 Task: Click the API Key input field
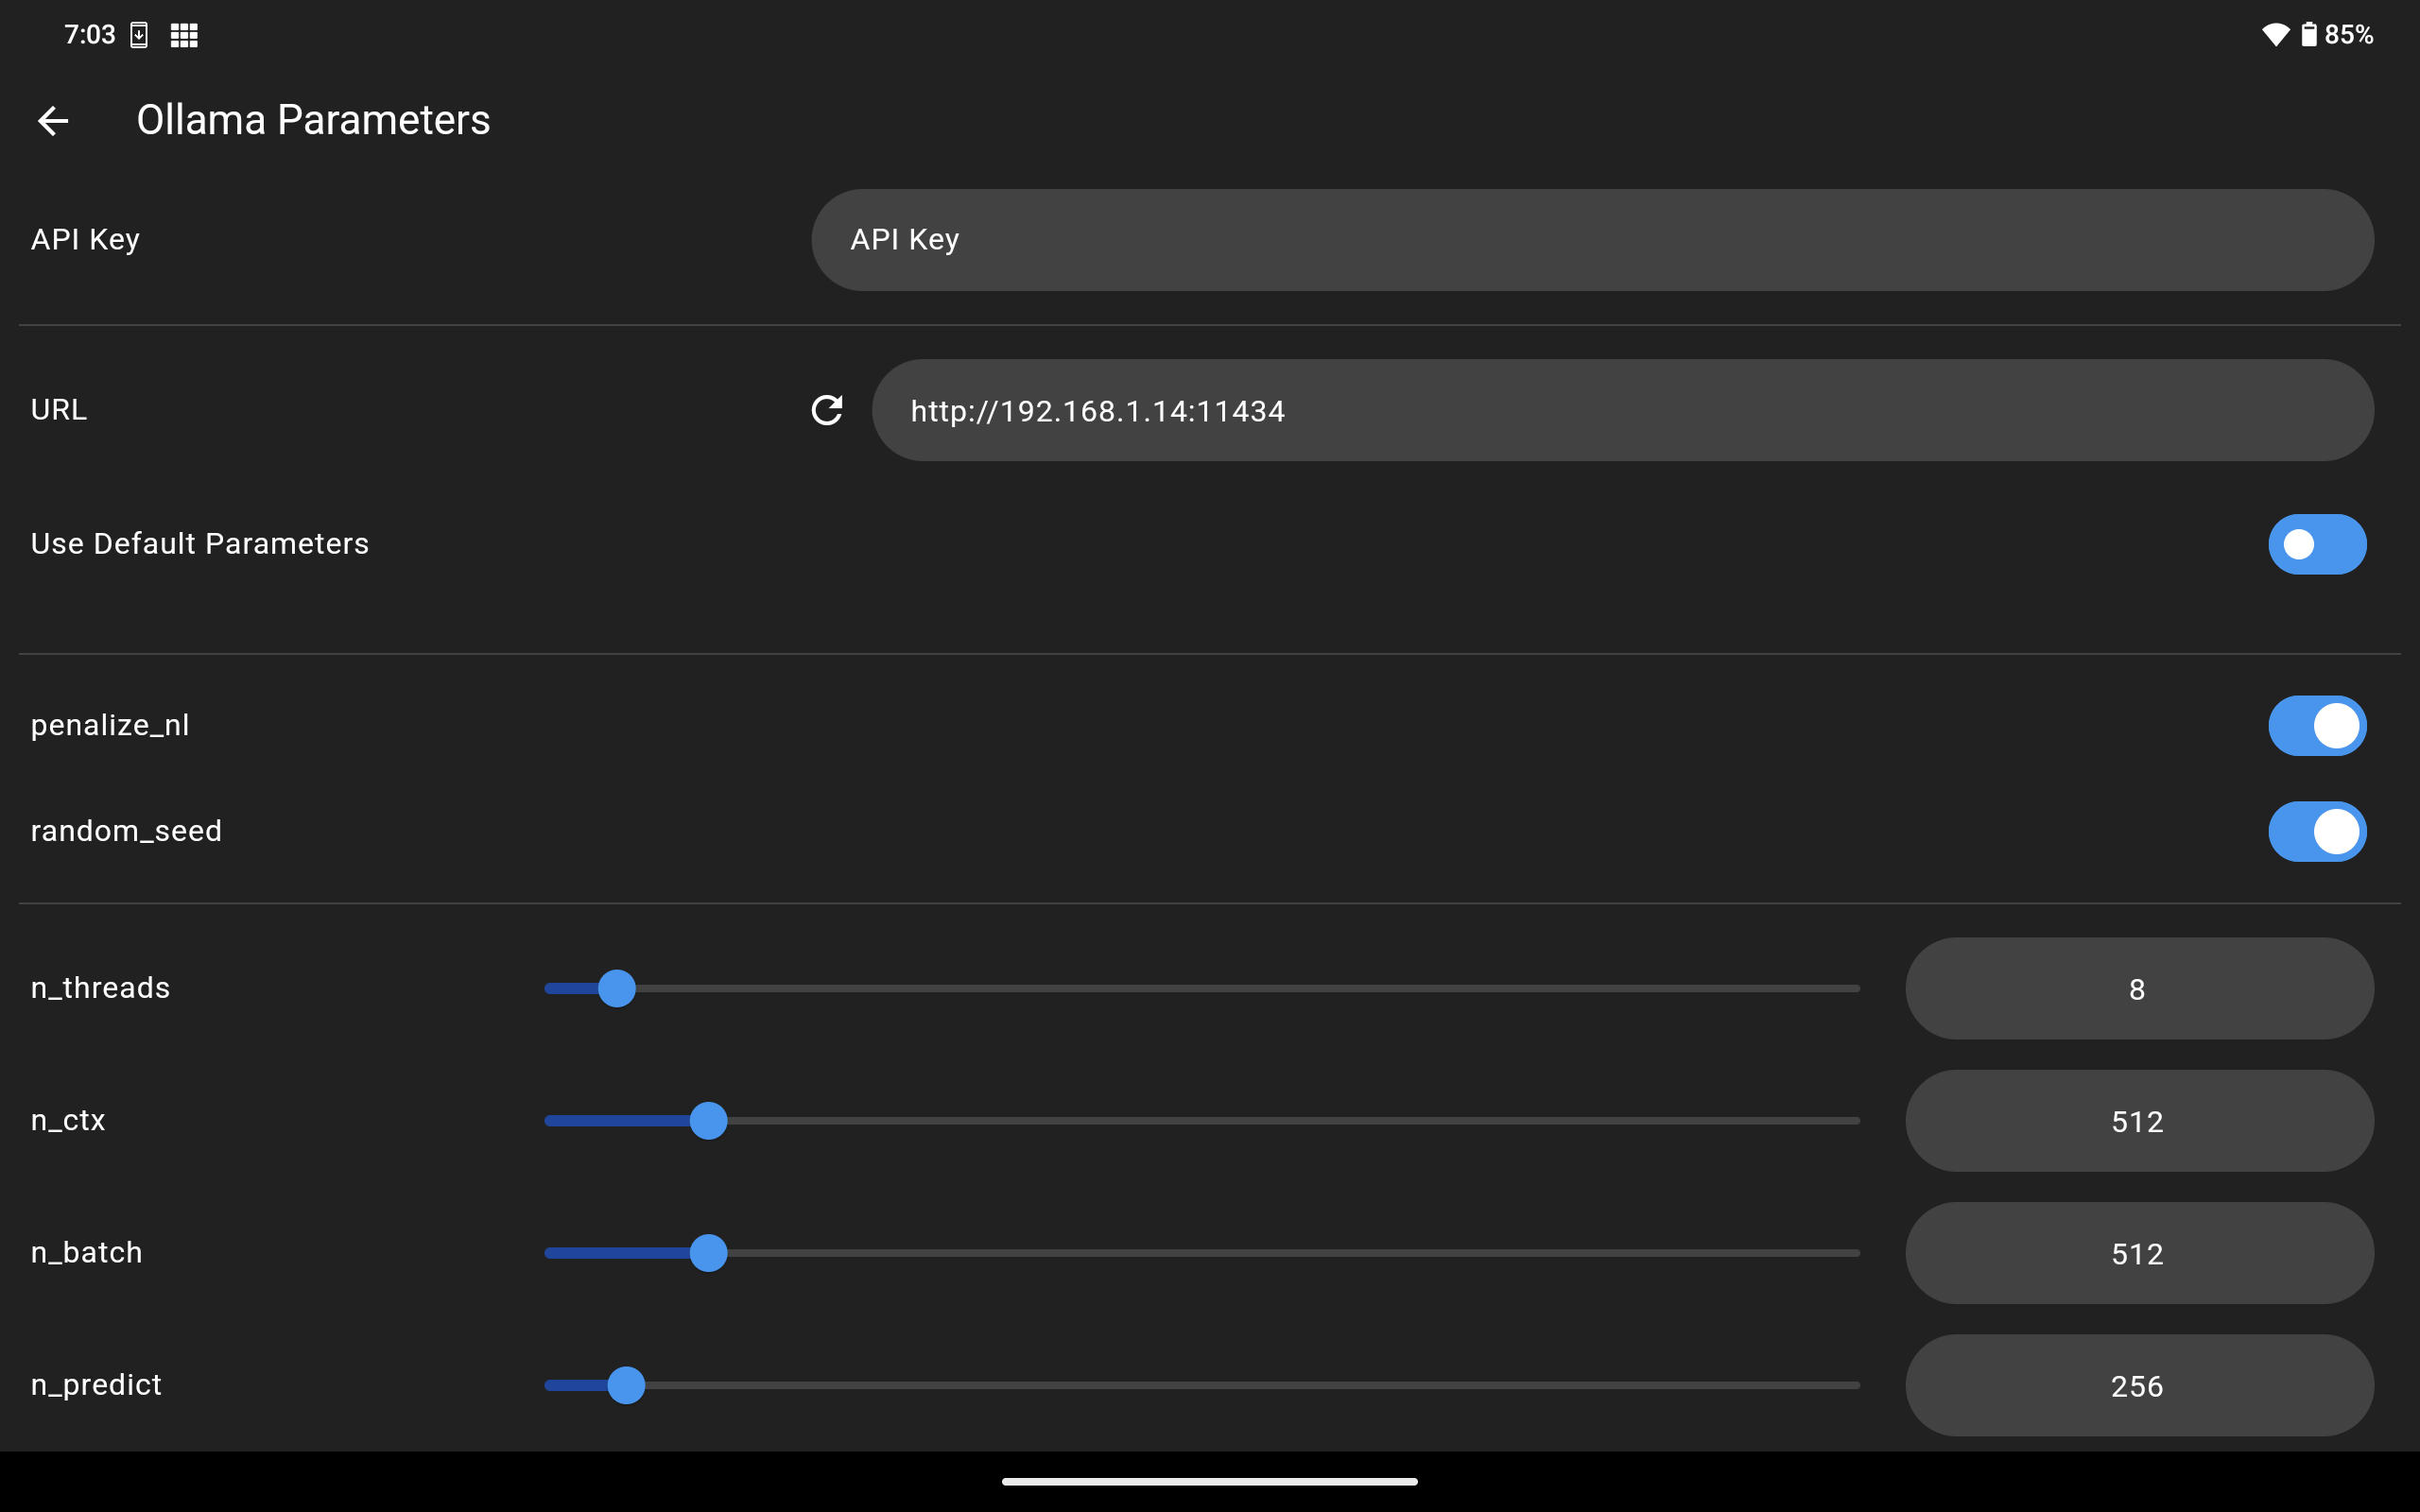pyautogui.click(x=1592, y=240)
